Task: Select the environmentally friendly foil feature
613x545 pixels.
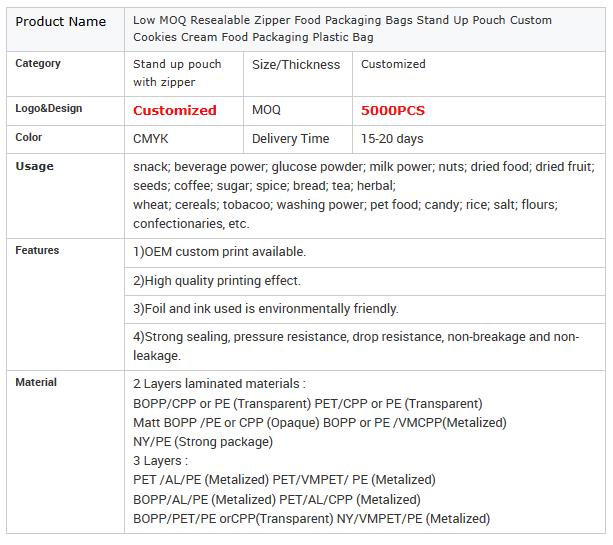Action: [x=265, y=309]
